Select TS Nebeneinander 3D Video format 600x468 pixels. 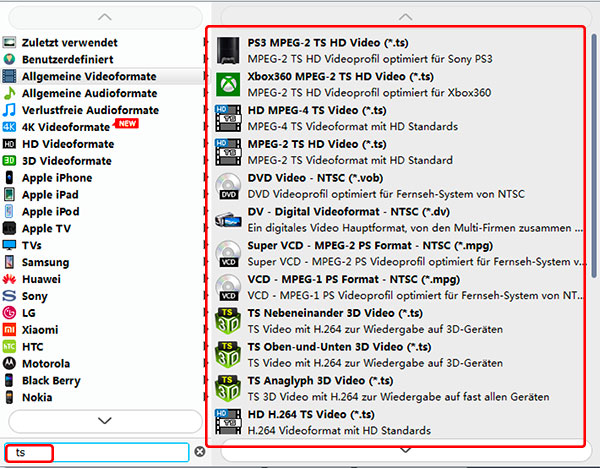398,321
